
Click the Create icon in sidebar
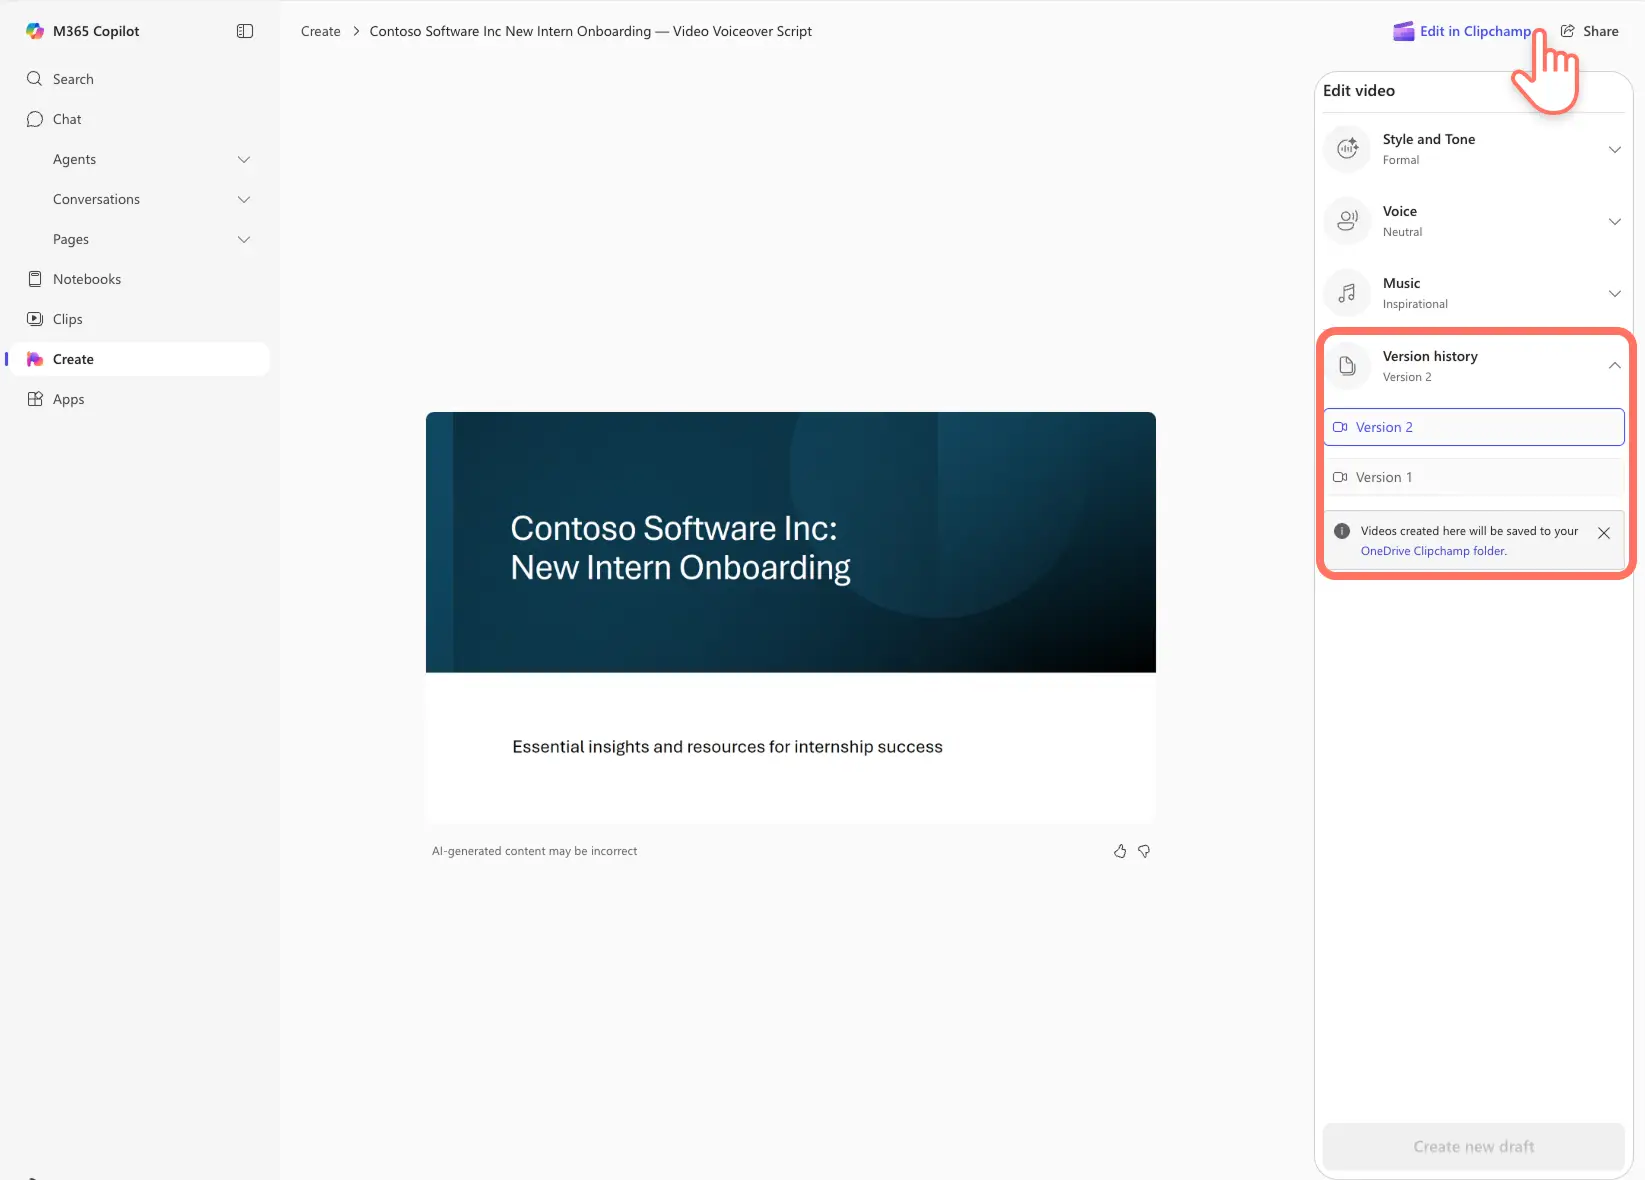click(x=35, y=359)
